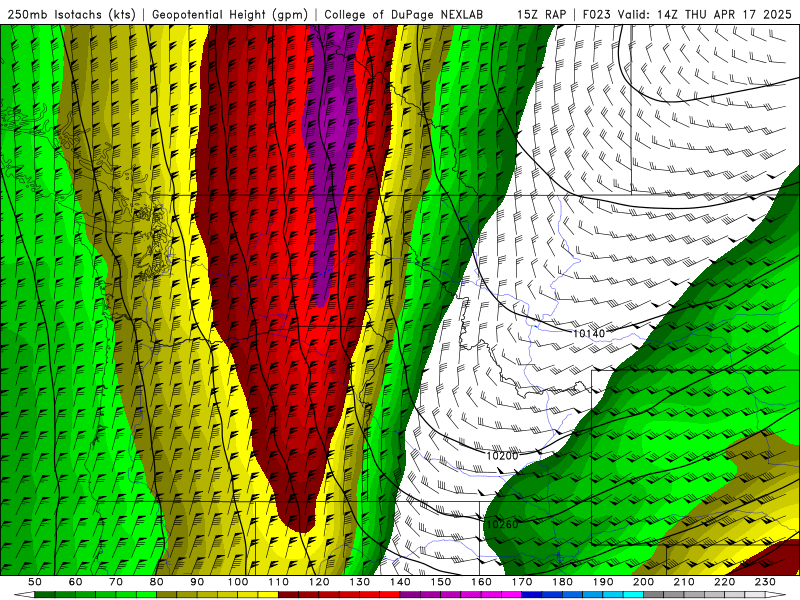Image resolution: width=800 pixels, height=600 pixels.
Task: Click the 10140 height contour label
Action: pyautogui.click(x=589, y=333)
